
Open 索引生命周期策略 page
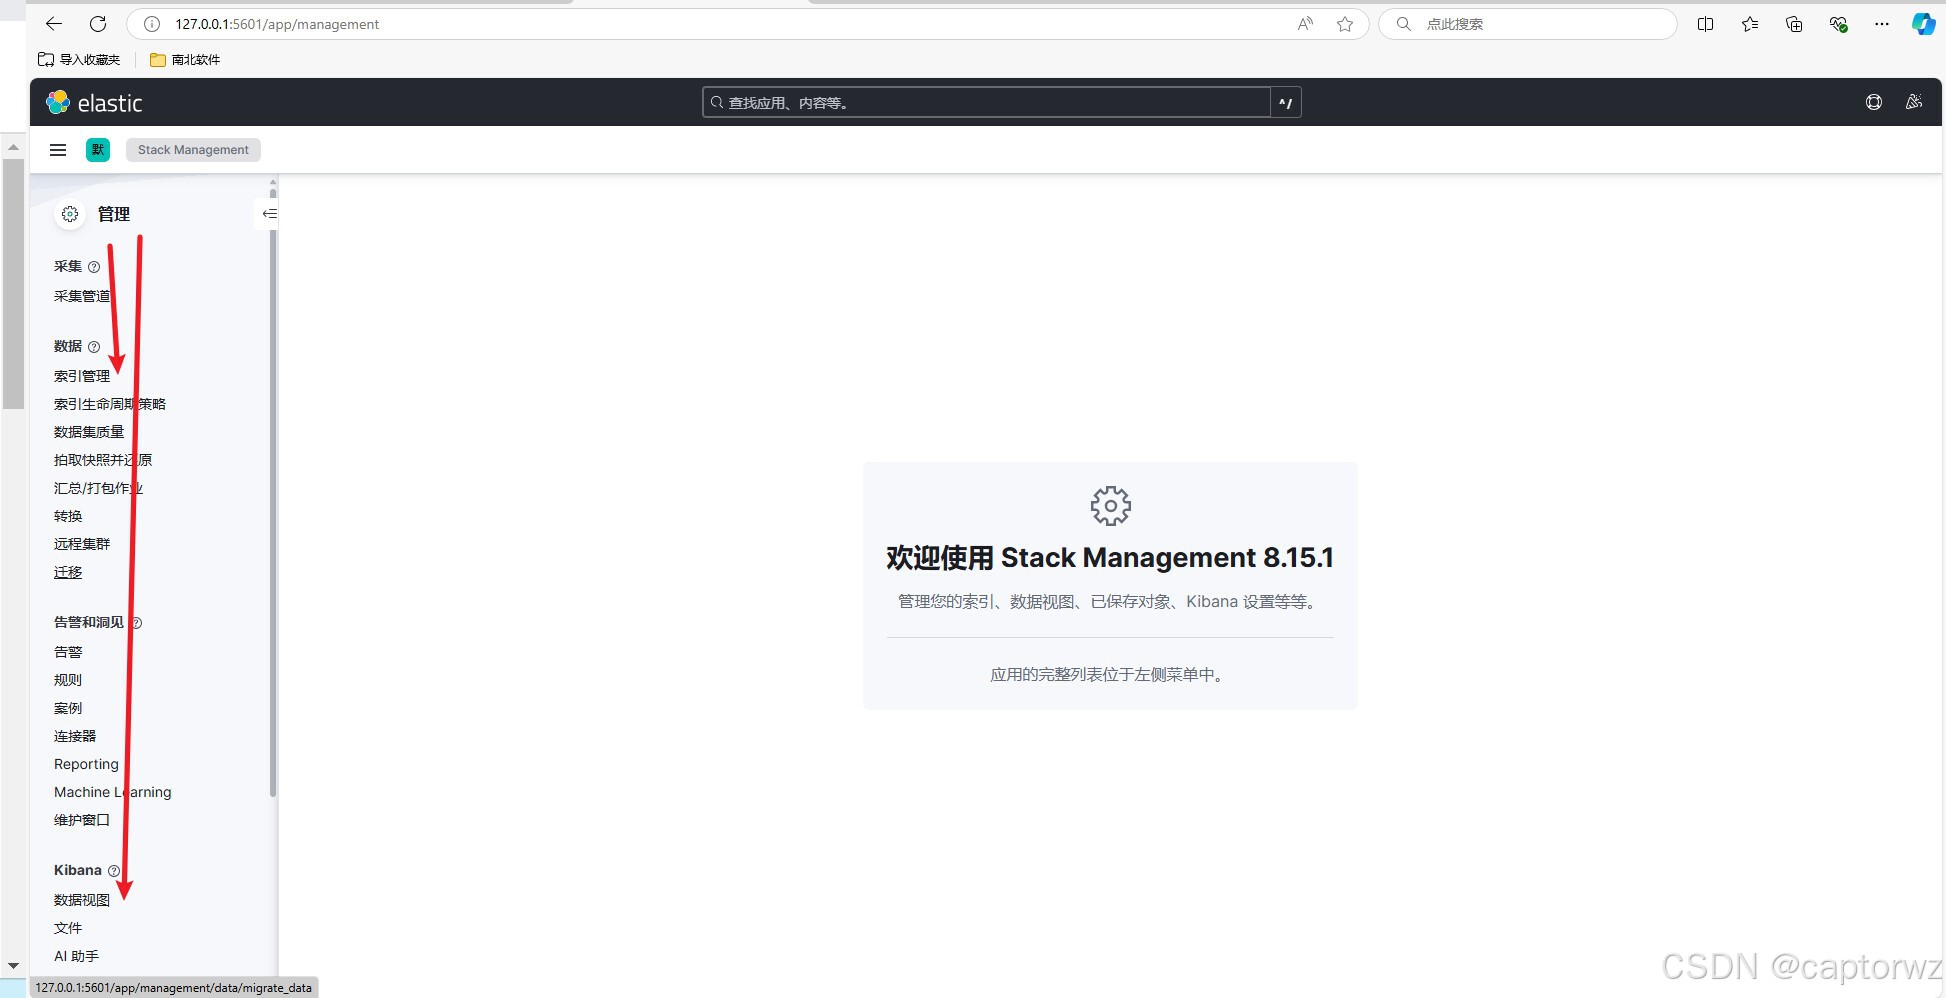tap(110, 404)
